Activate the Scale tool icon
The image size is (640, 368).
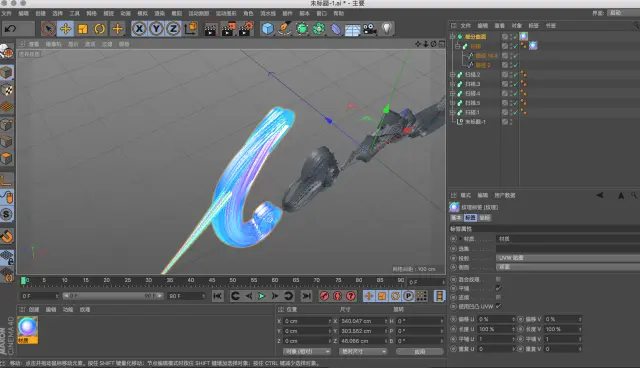pos(82,29)
